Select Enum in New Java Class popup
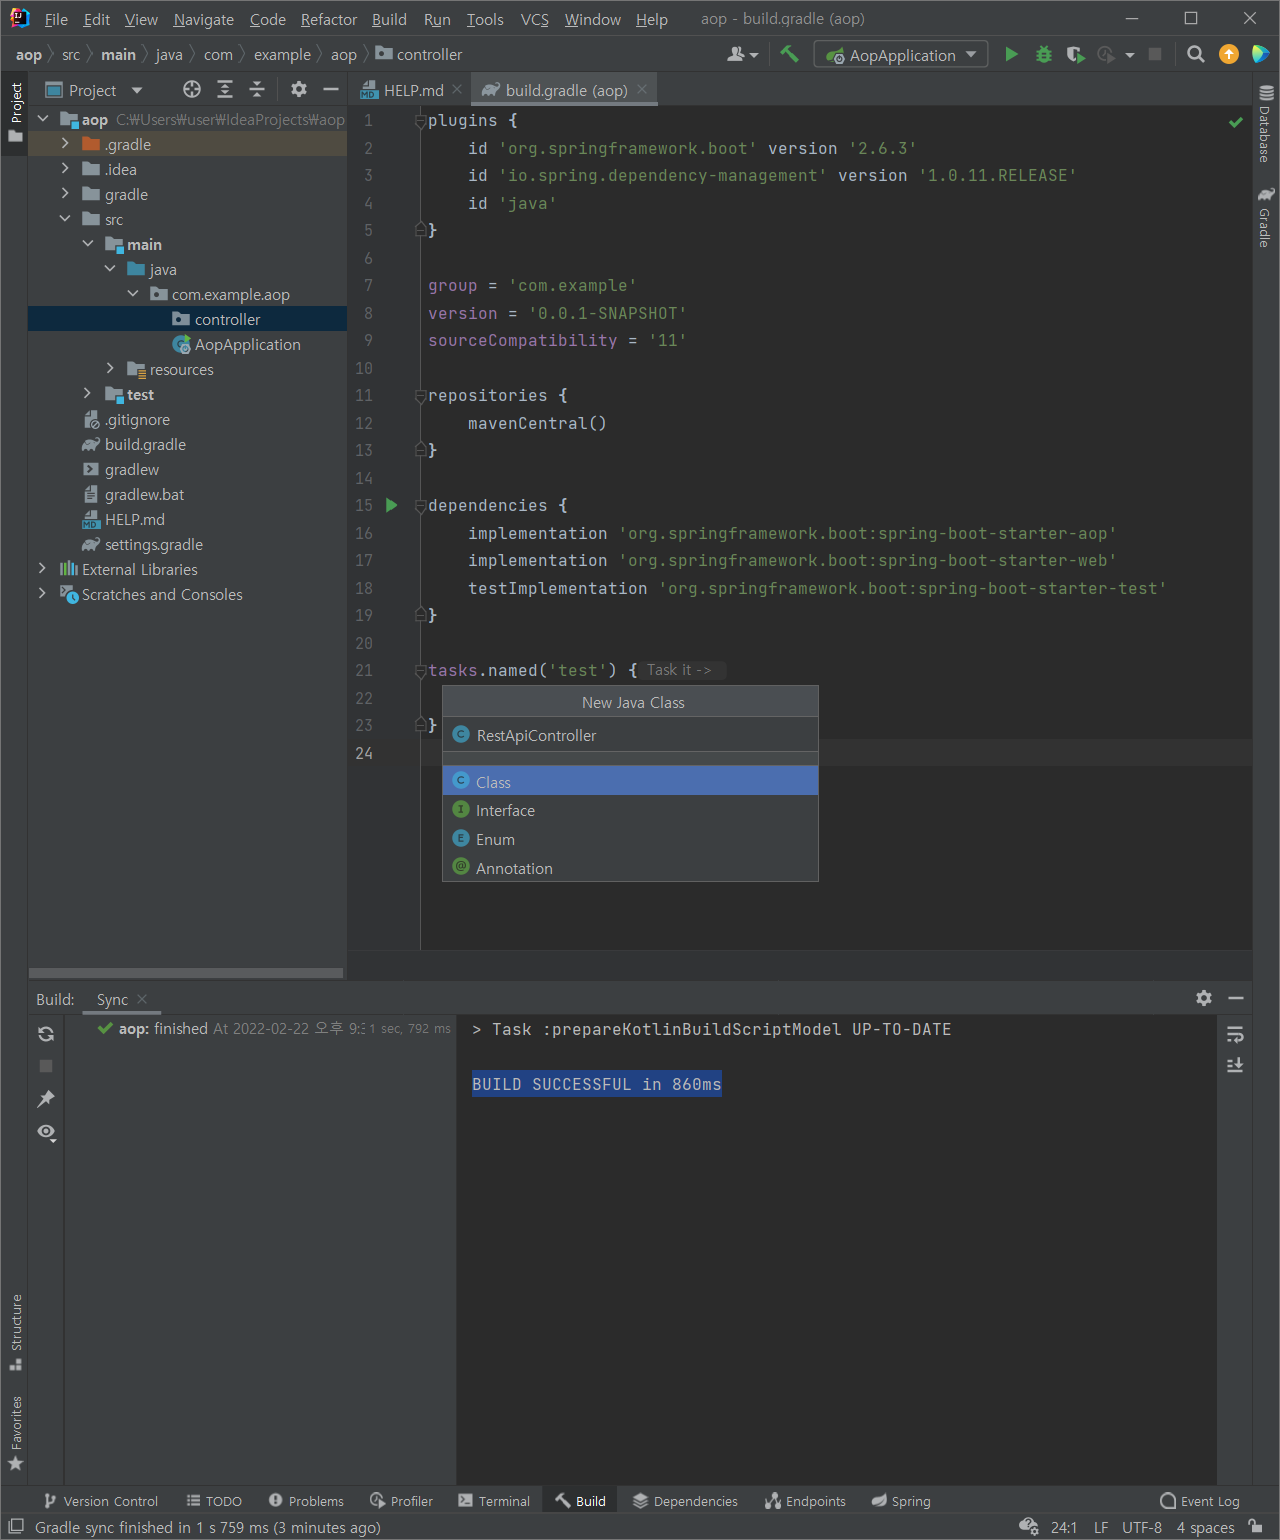 point(630,839)
